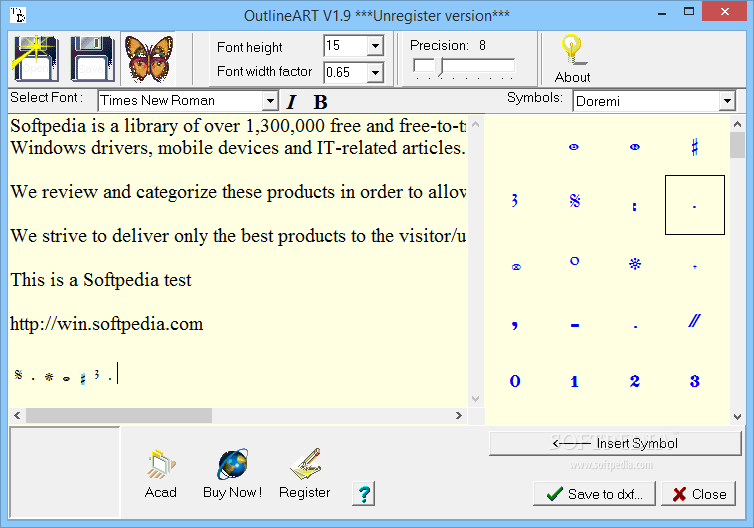
Task: Select the rest symbol left of the segno
Action: [515, 200]
